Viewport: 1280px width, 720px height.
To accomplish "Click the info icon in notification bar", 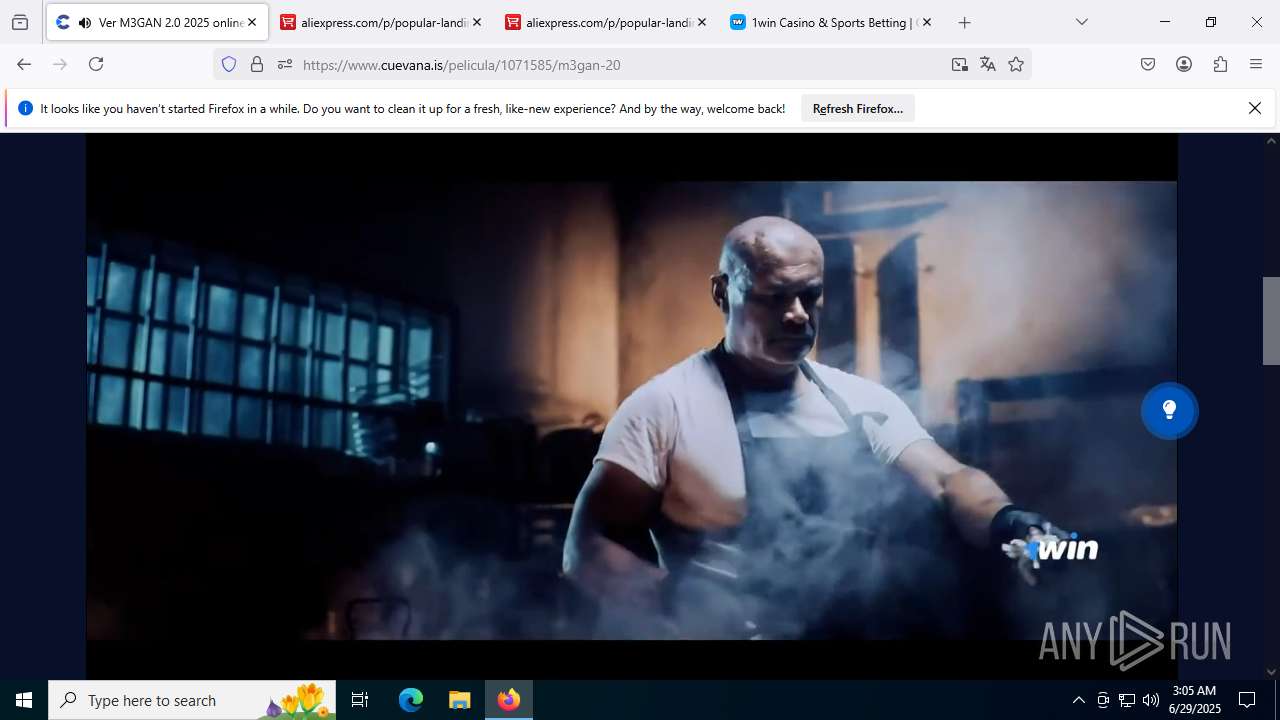I will click(x=26, y=108).
